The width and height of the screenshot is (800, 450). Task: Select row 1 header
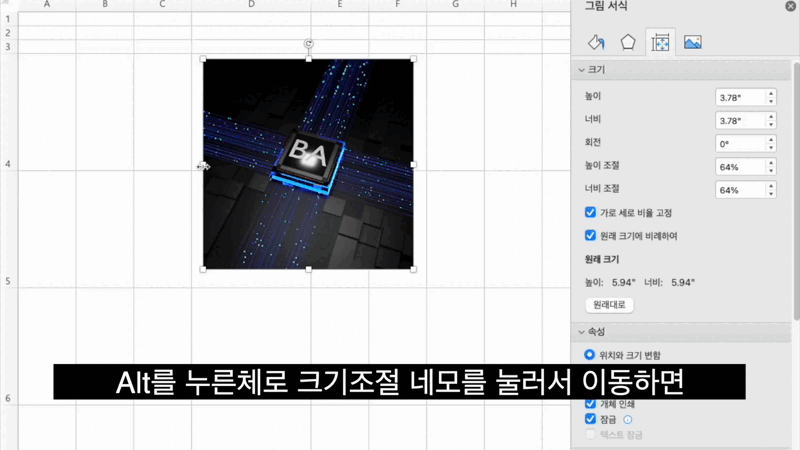coord(8,19)
